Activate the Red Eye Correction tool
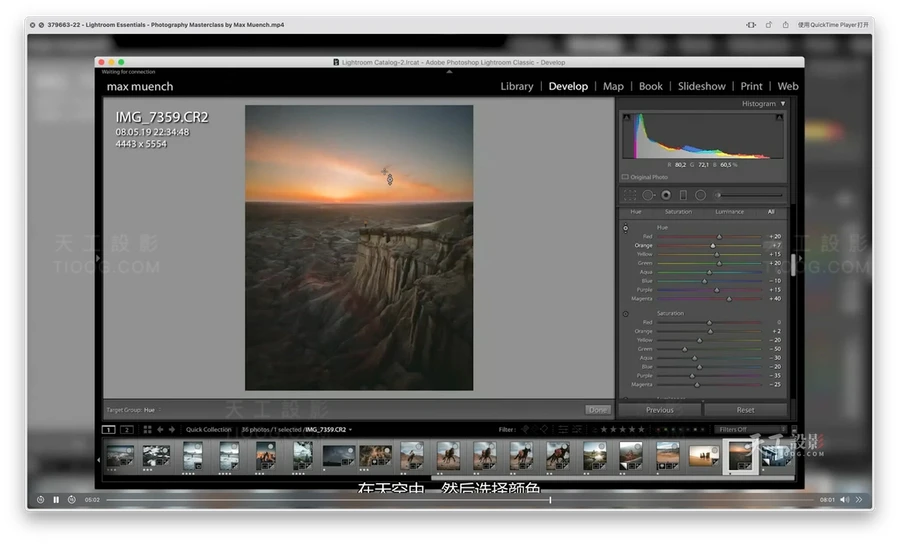 pyautogui.click(x=666, y=195)
